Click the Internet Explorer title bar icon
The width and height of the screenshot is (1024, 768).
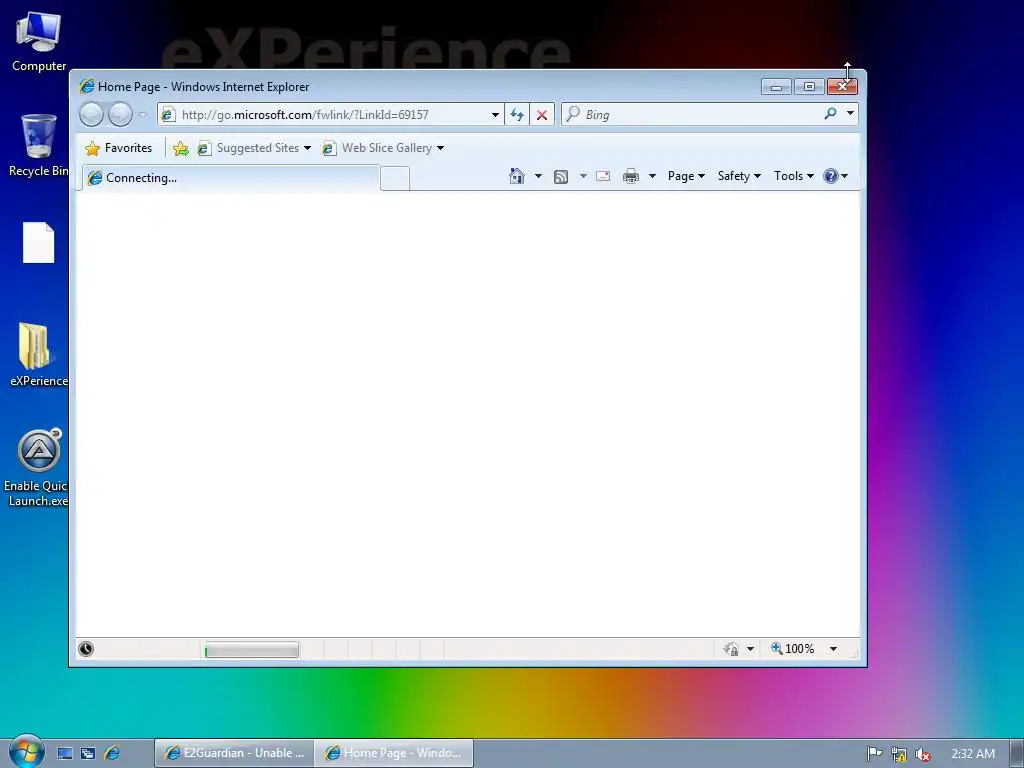(86, 87)
